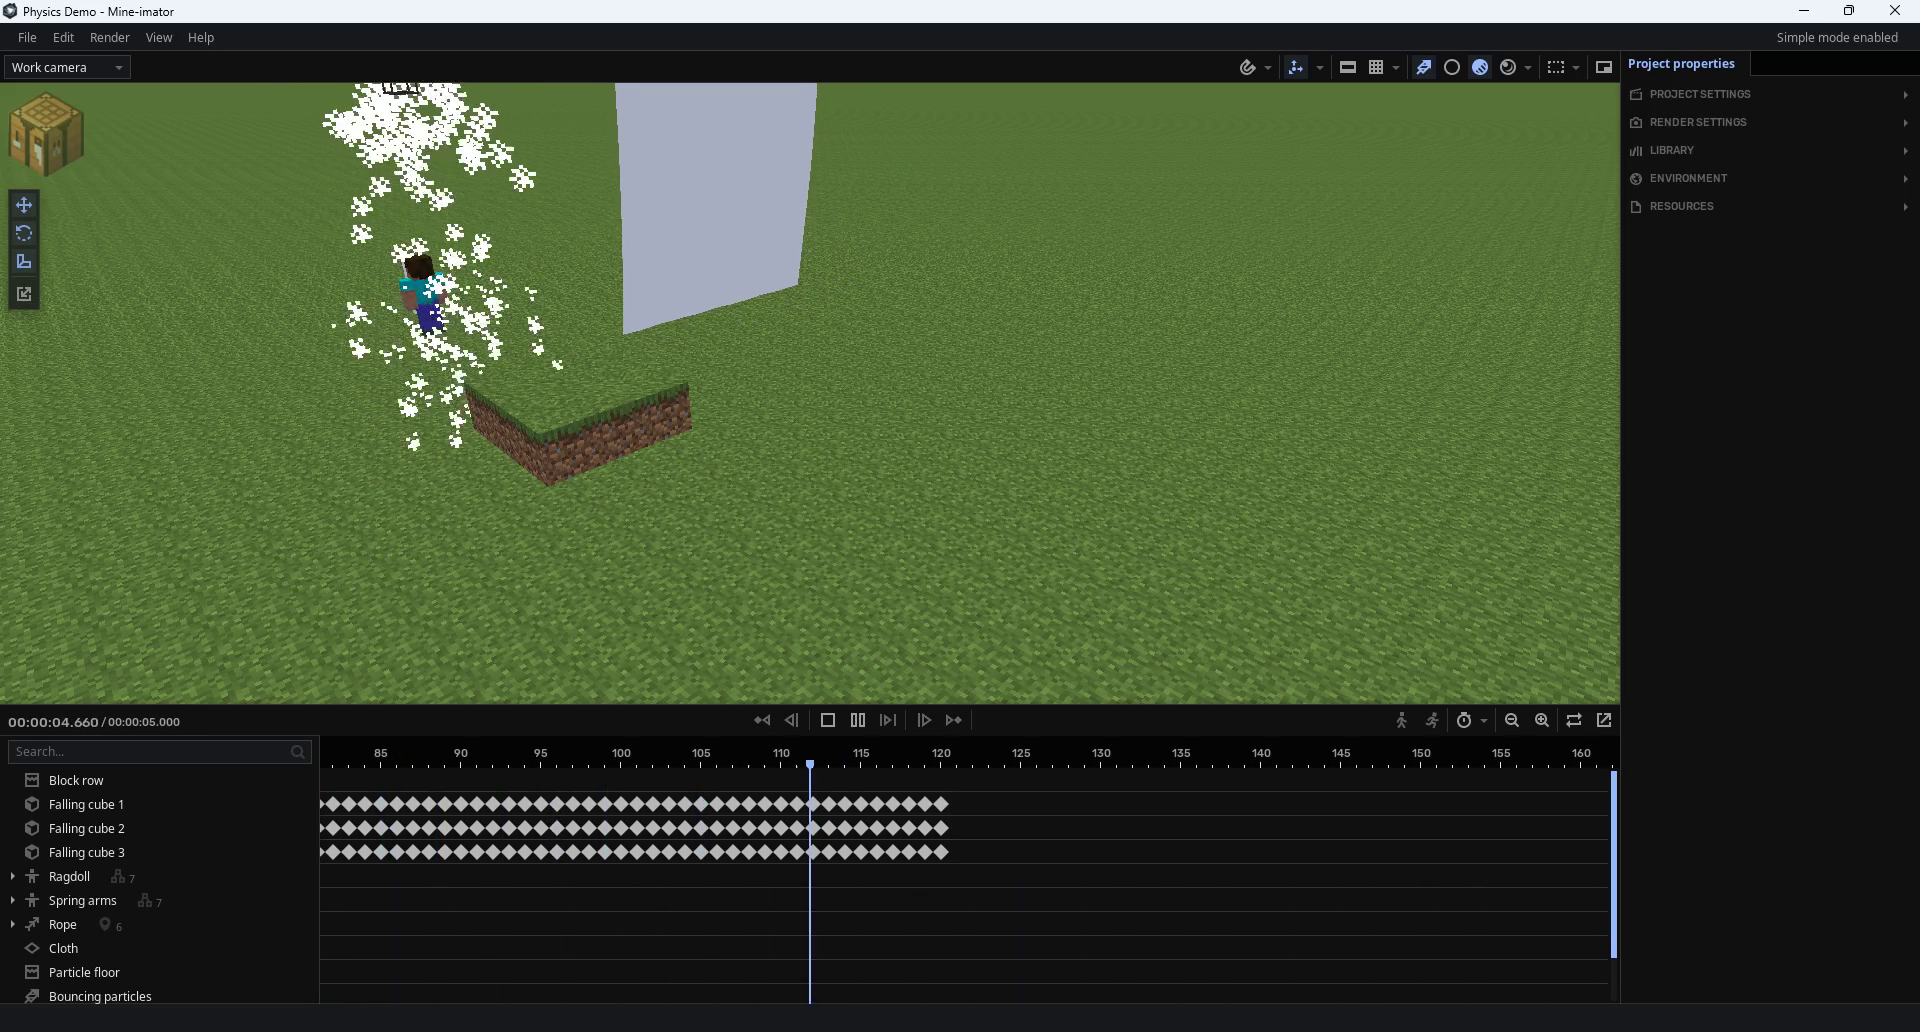1920x1032 pixels.
Task: Click the Simple mode enabled label
Action: tap(1837, 37)
